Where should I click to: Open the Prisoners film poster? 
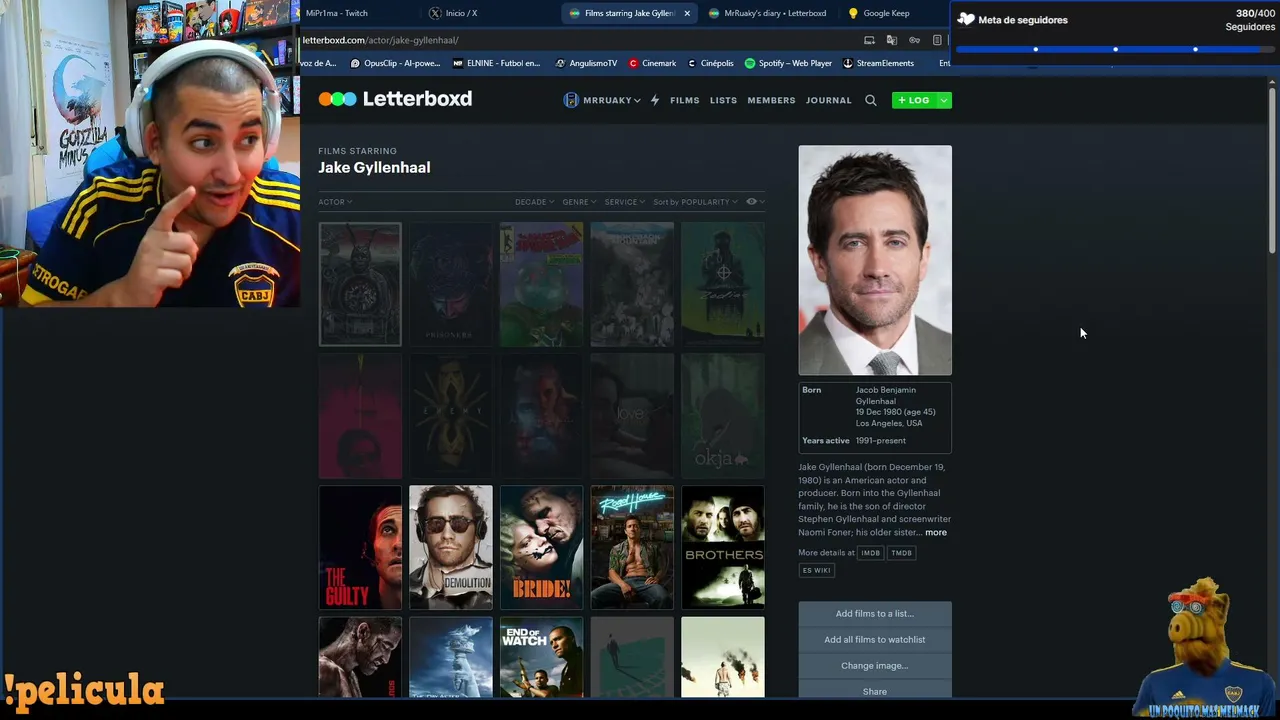click(x=451, y=284)
